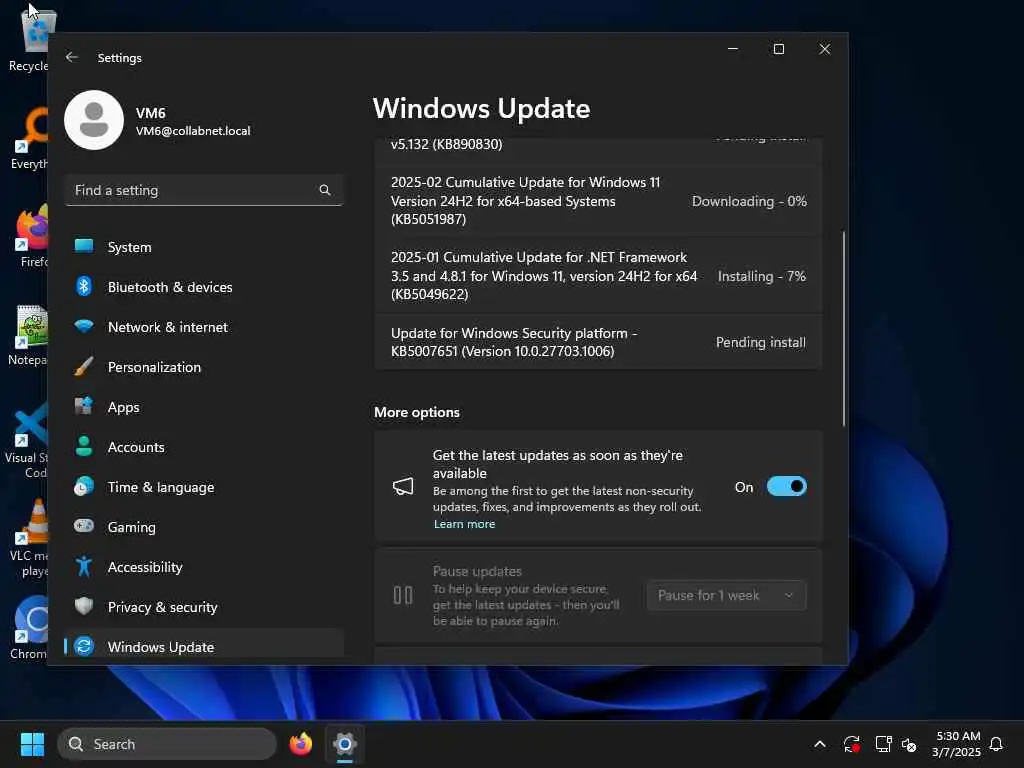The height and width of the screenshot is (768, 1024).
Task: Click the Find a setting search box
Action: point(204,190)
